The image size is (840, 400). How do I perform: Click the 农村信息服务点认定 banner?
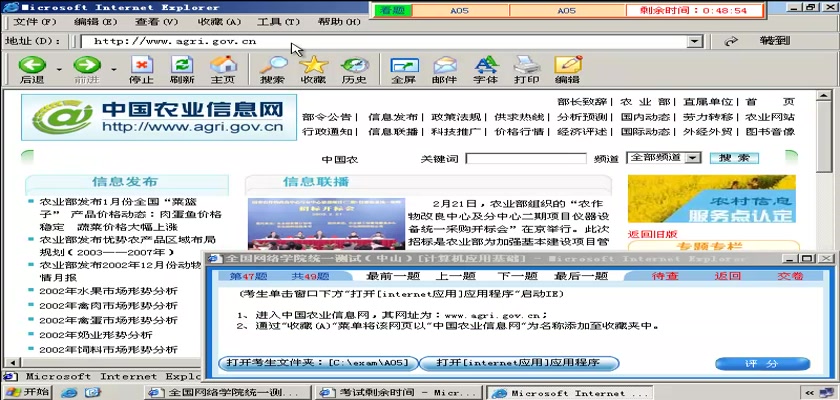pyautogui.click(x=711, y=199)
